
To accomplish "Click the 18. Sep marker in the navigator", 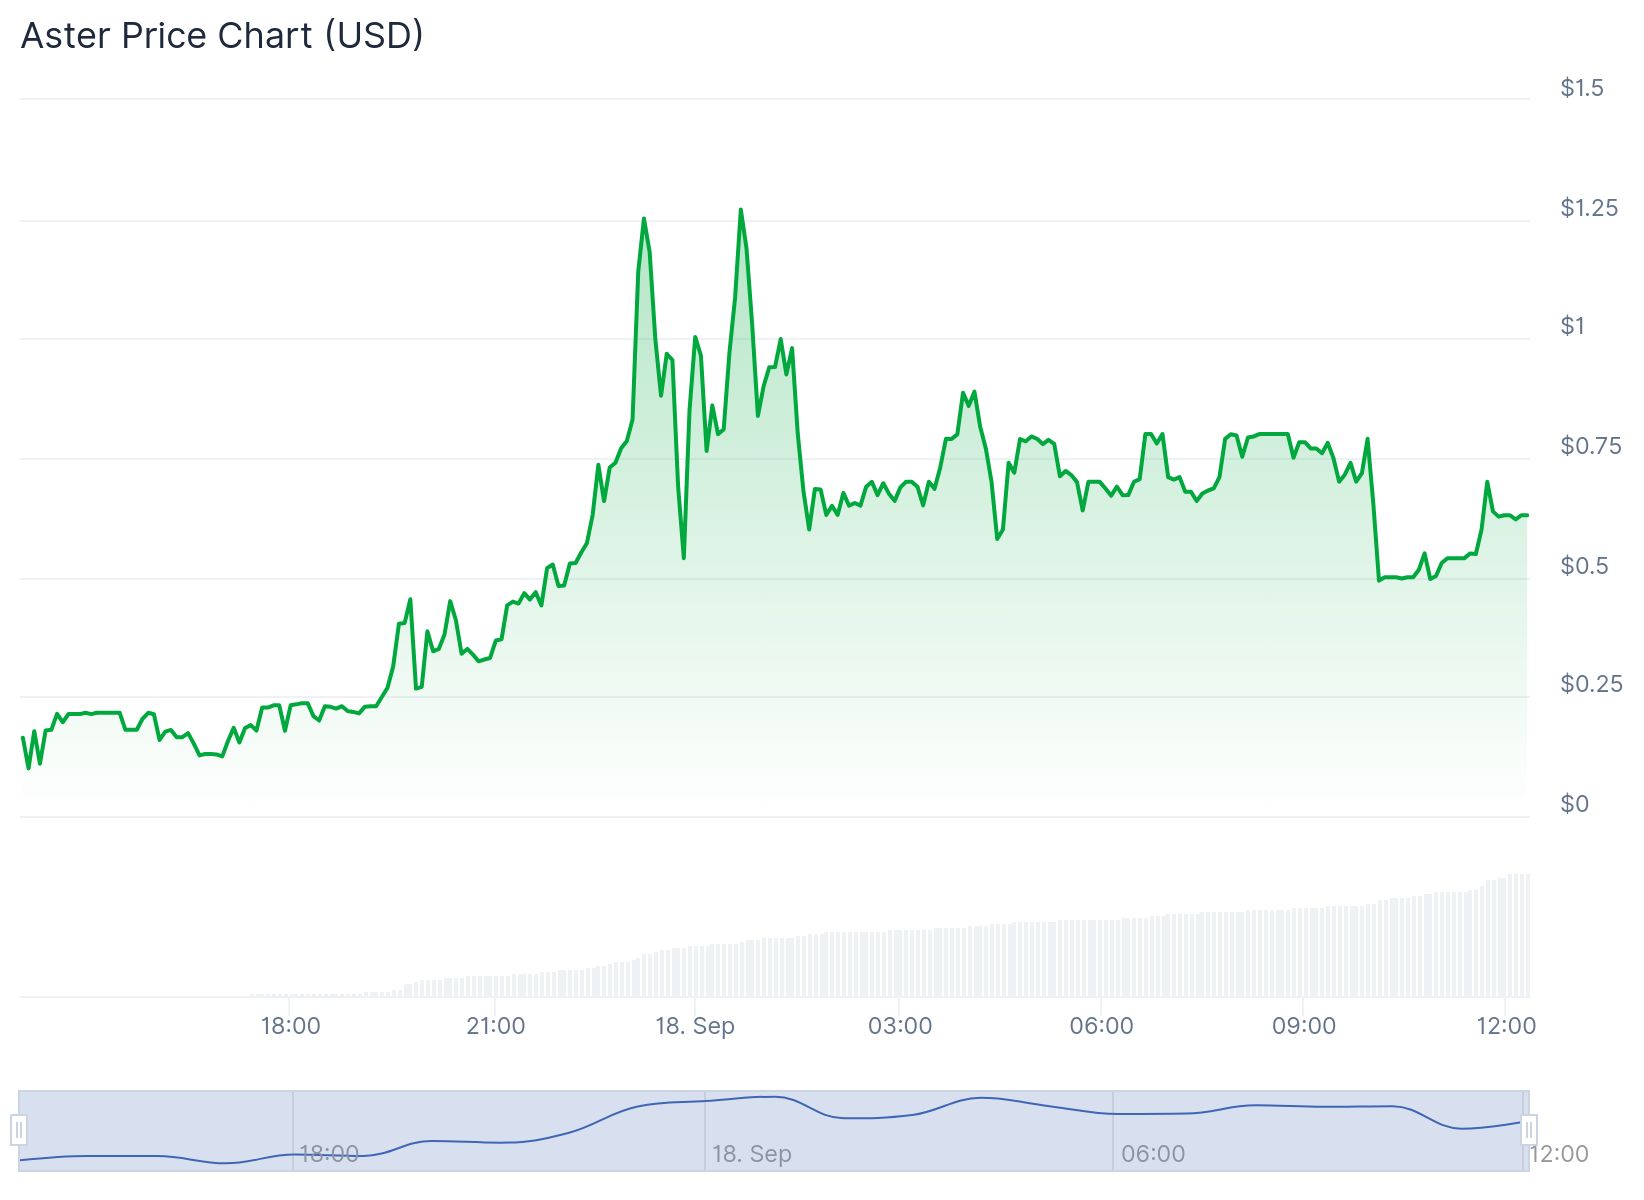I will [x=751, y=1154].
